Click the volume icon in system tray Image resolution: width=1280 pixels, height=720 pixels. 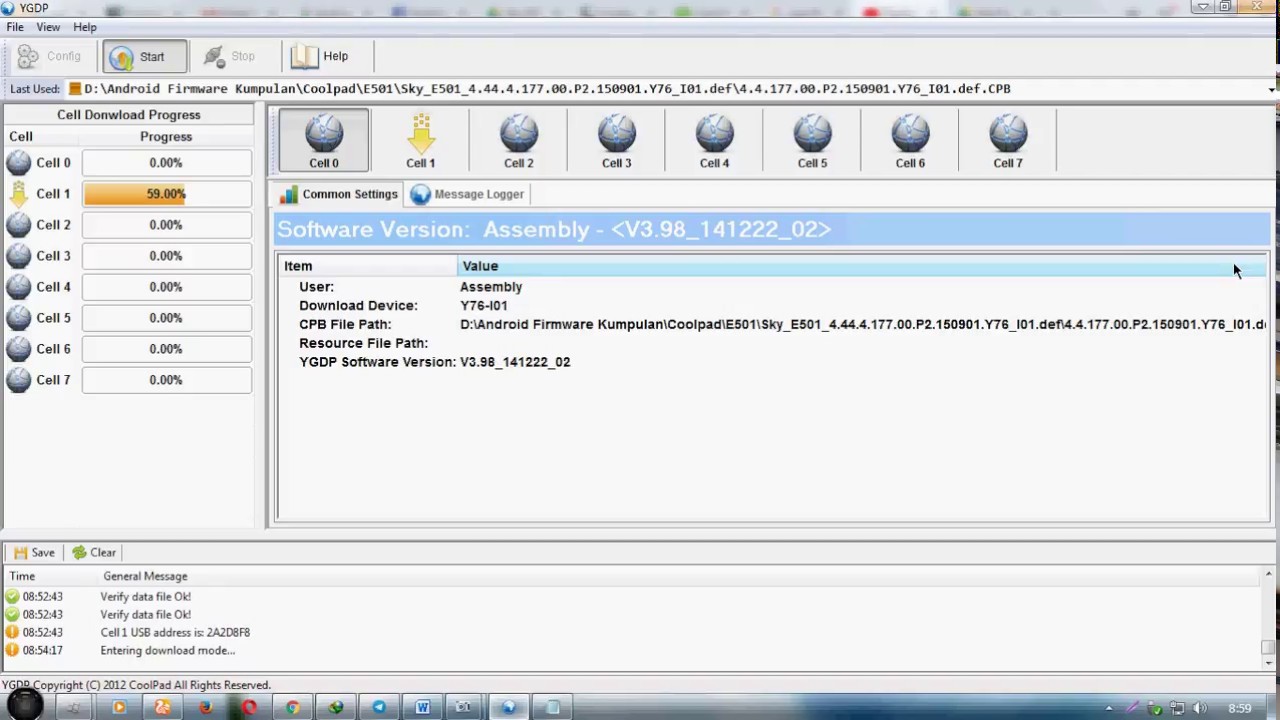click(1200, 708)
